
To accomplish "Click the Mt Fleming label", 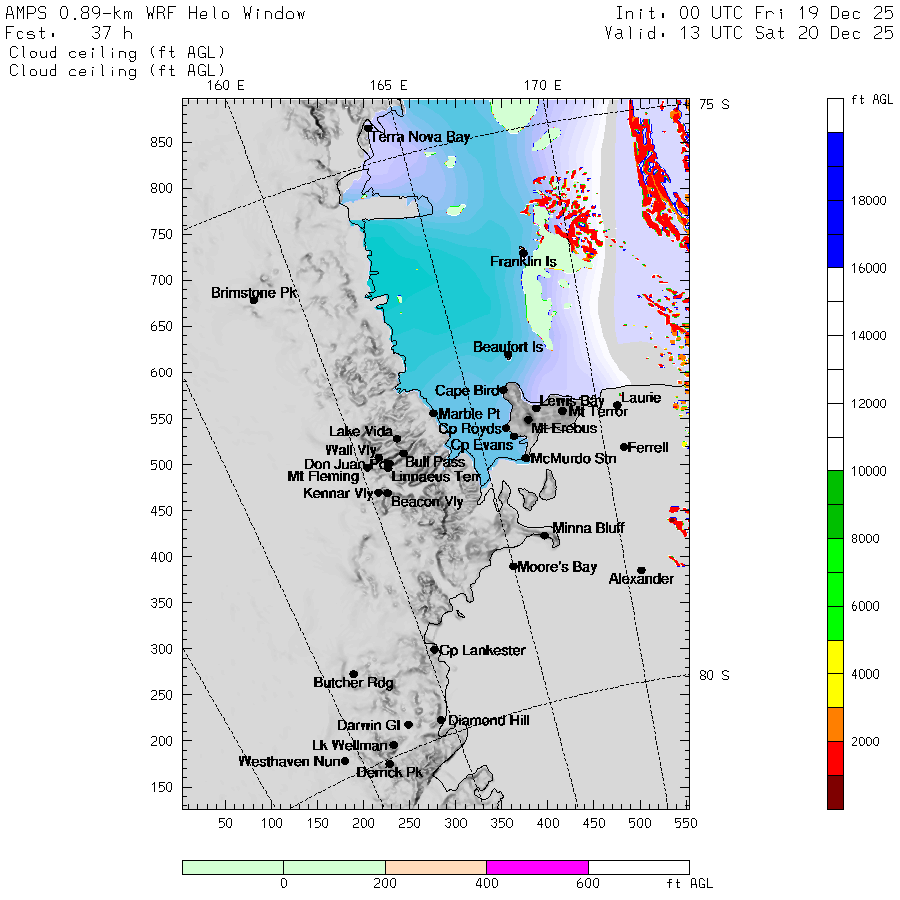I will click(x=323, y=476).
